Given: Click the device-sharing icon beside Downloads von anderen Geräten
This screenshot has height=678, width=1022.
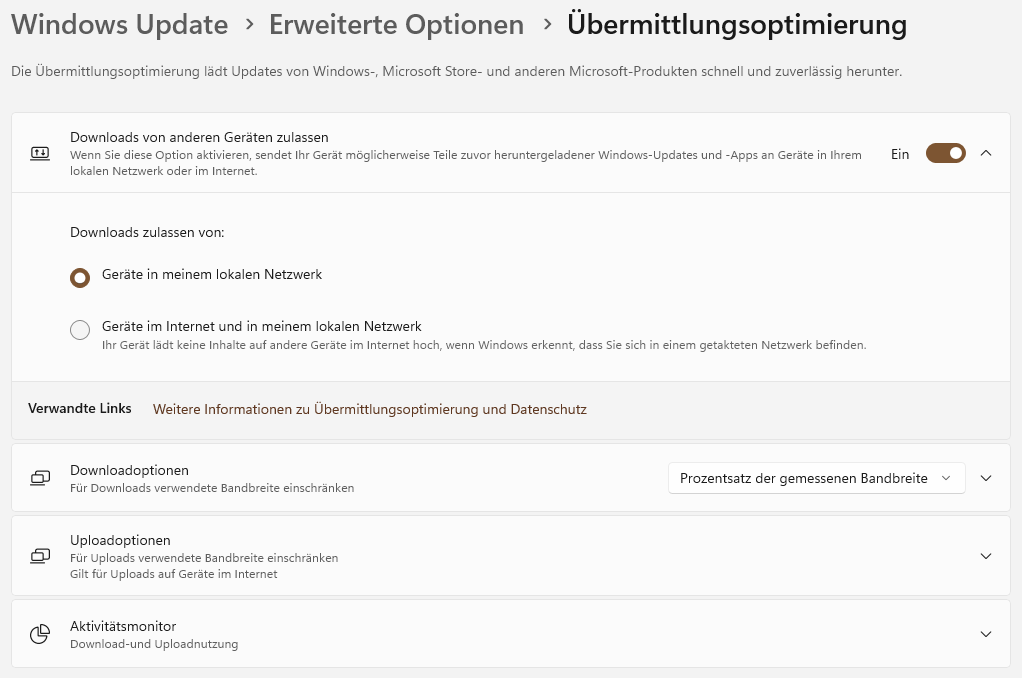Looking at the screenshot, I should pyautogui.click(x=40, y=154).
